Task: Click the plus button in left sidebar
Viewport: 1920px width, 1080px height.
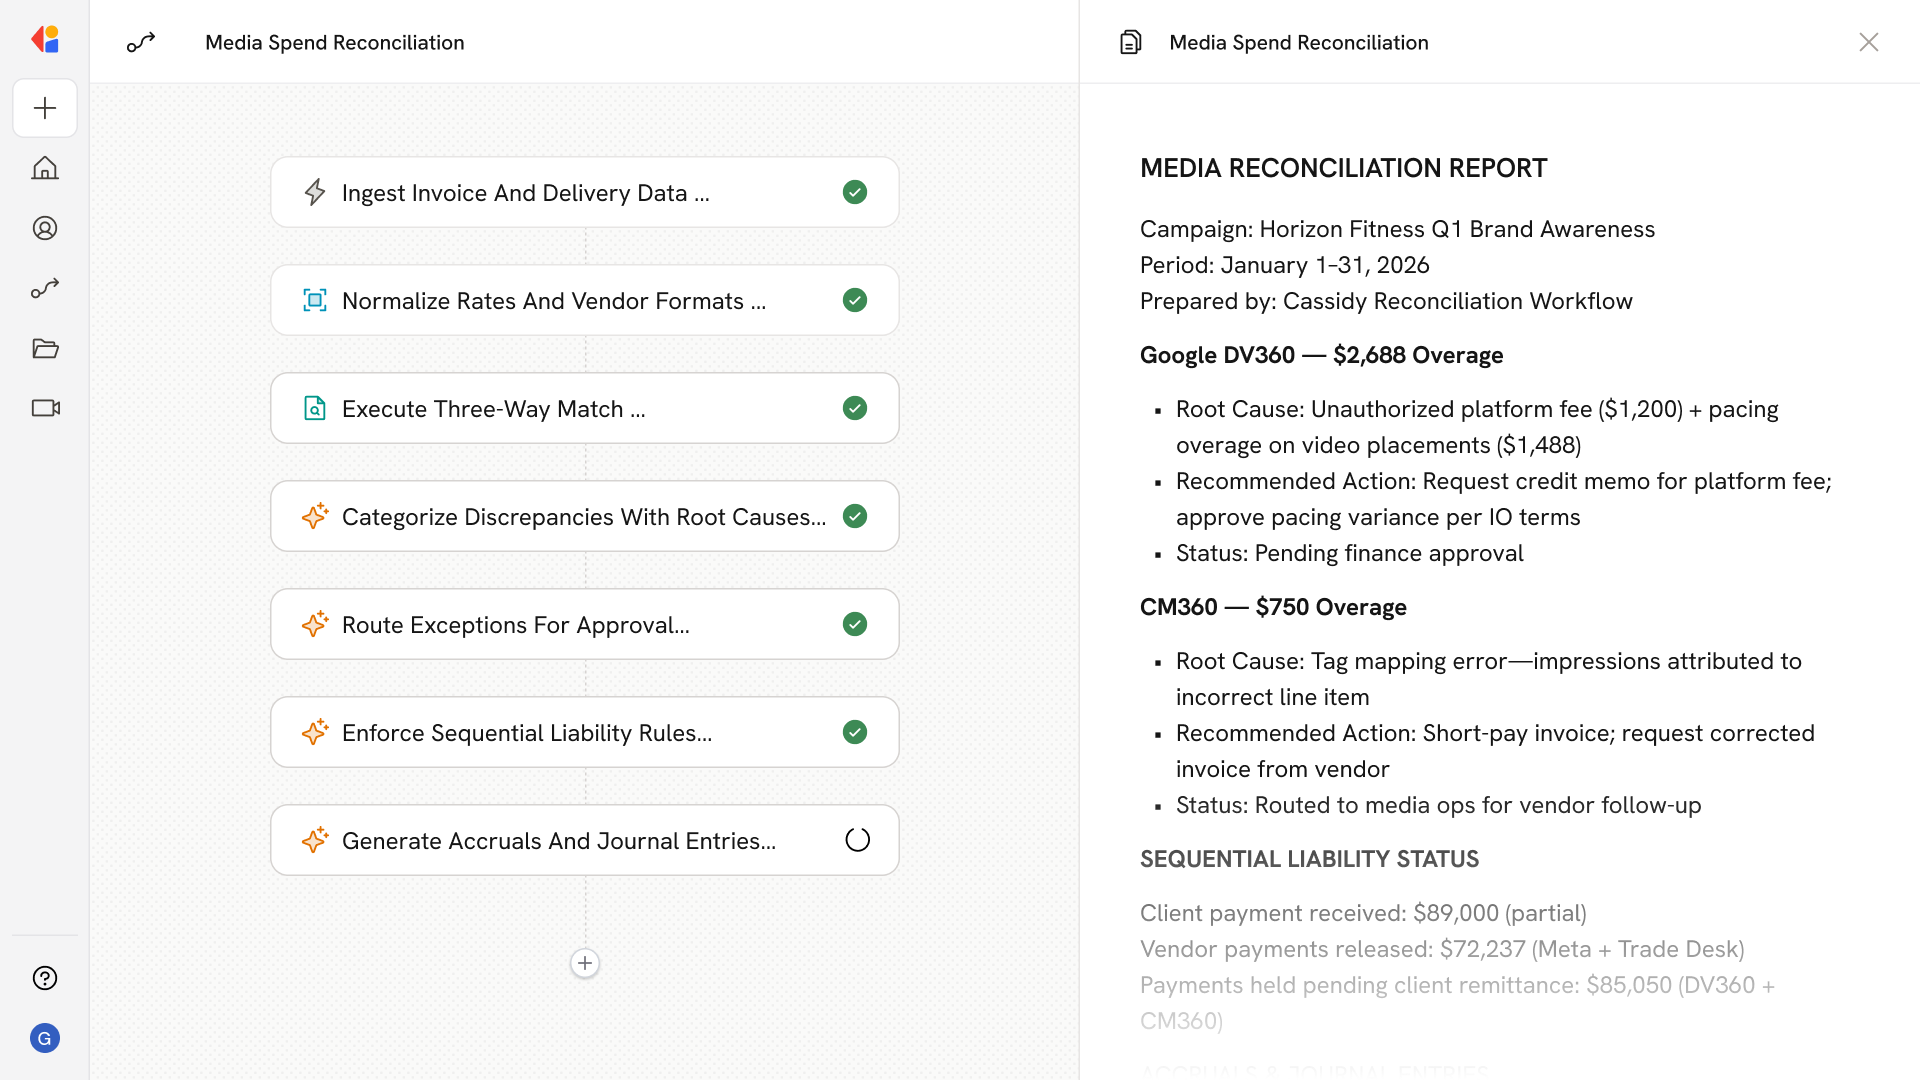Action: click(x=45, y=108)
